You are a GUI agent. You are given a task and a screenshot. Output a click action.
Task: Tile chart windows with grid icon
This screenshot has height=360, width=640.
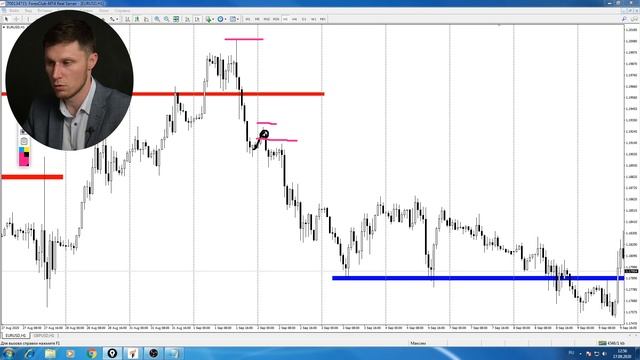coord(176,19)
